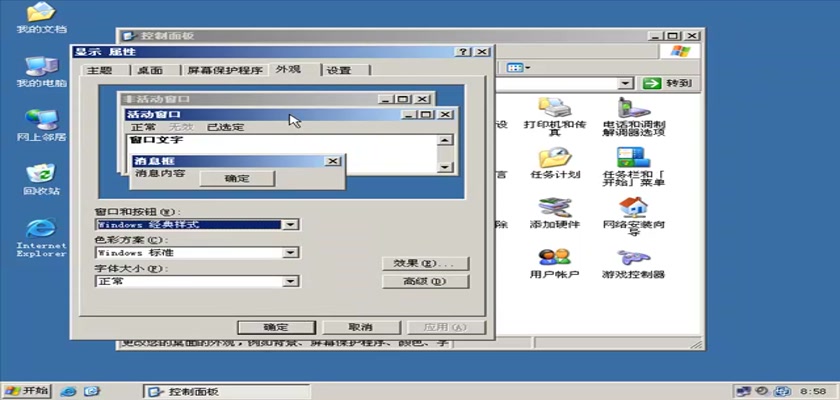Viewport: 840px width, 400px height.
Task: Click the help question mark button in dialog
Action: coord(463,52)
